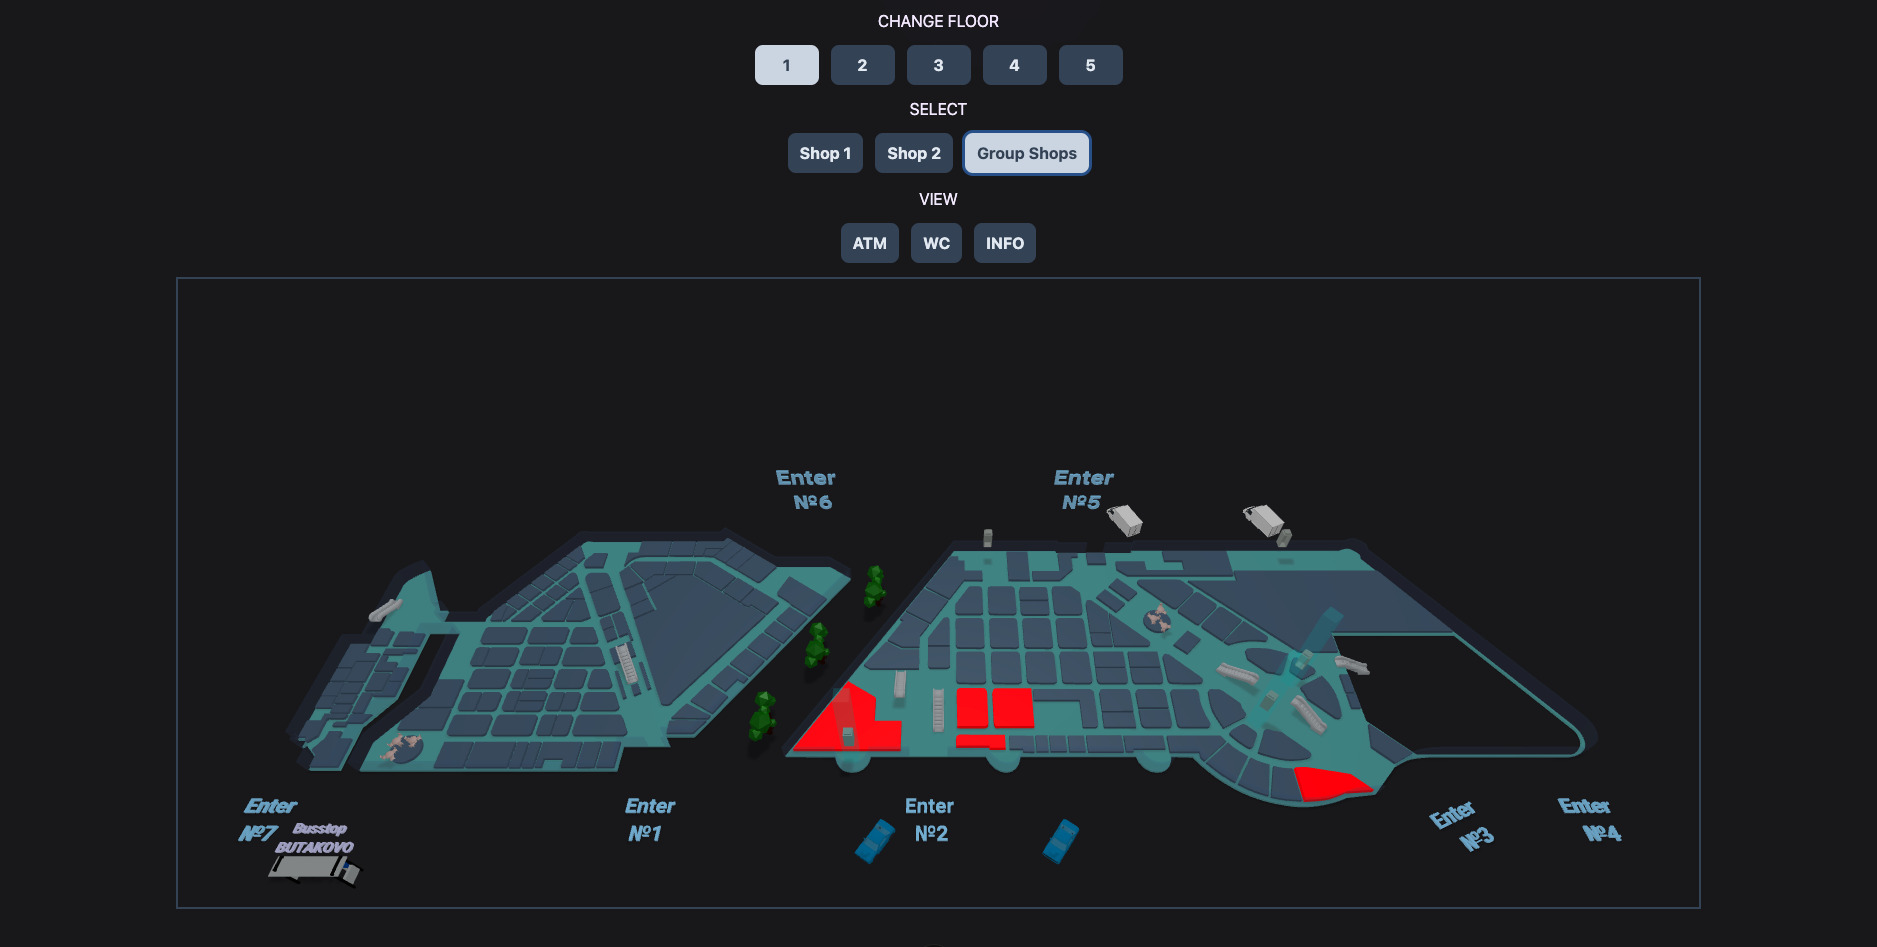Click the Enter №6 label
Image resolution: width=1877 pixels, height=947 pixels.
tap(806, 490)
